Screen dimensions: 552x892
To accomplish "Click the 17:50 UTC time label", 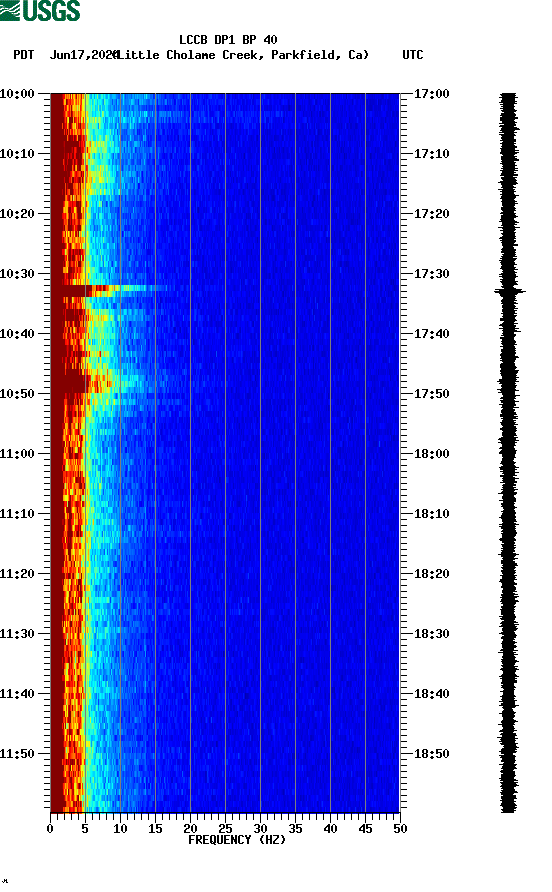I will pos(431,394).
